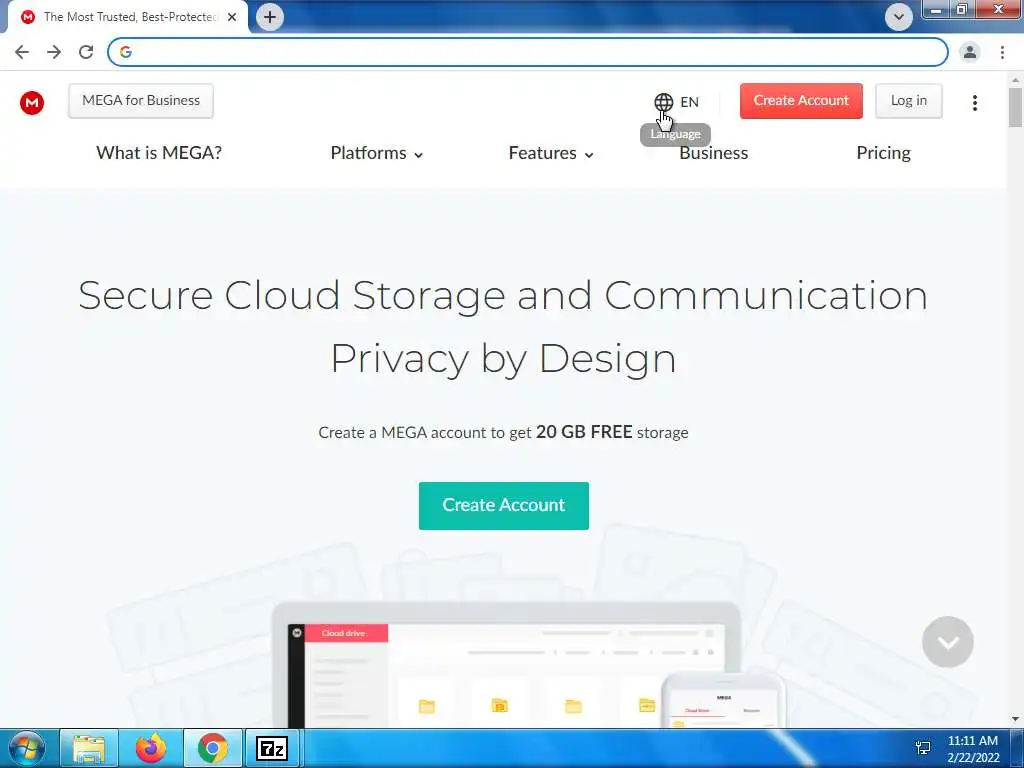Click the taskbar clock and date
The height and width of the screenshot is (768, 1024).
coord(972,748)
